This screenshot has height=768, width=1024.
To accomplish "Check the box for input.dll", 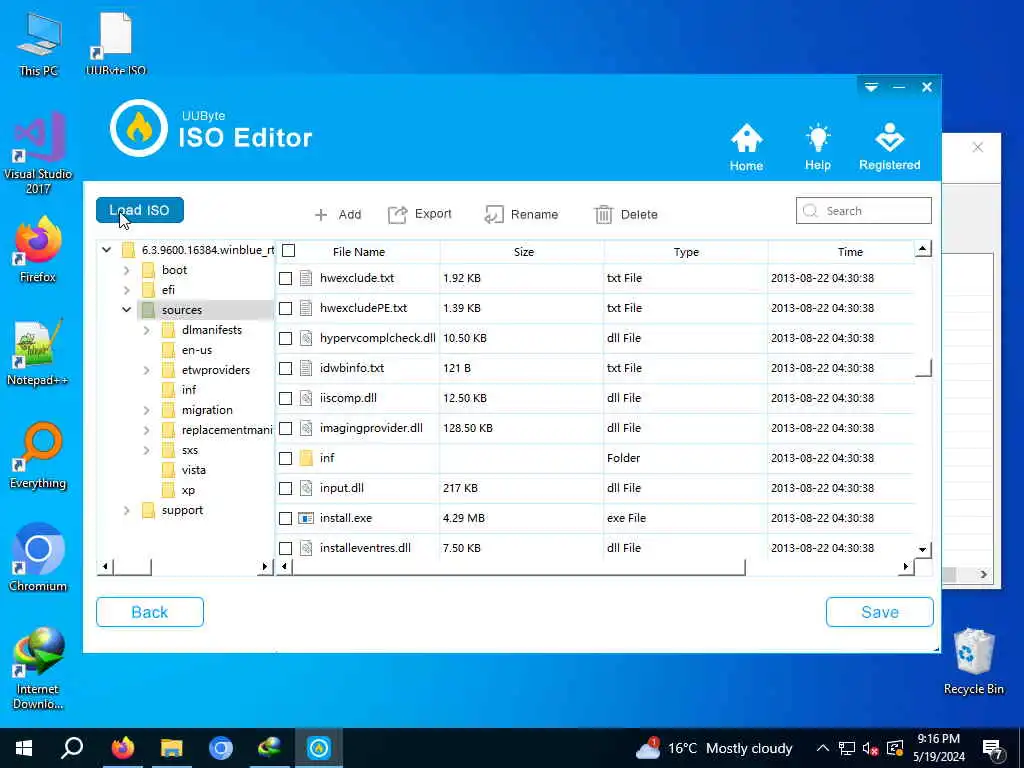I will click(285, 488).
